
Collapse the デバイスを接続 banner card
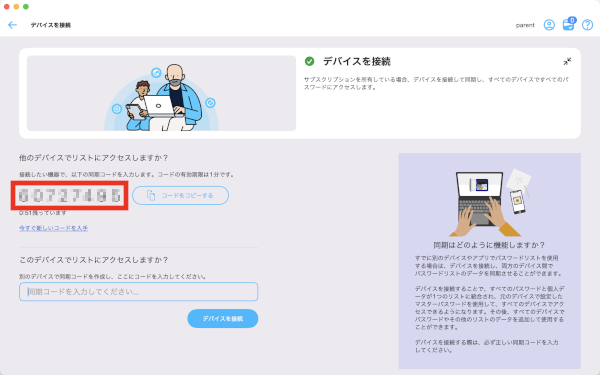(567, 61)
